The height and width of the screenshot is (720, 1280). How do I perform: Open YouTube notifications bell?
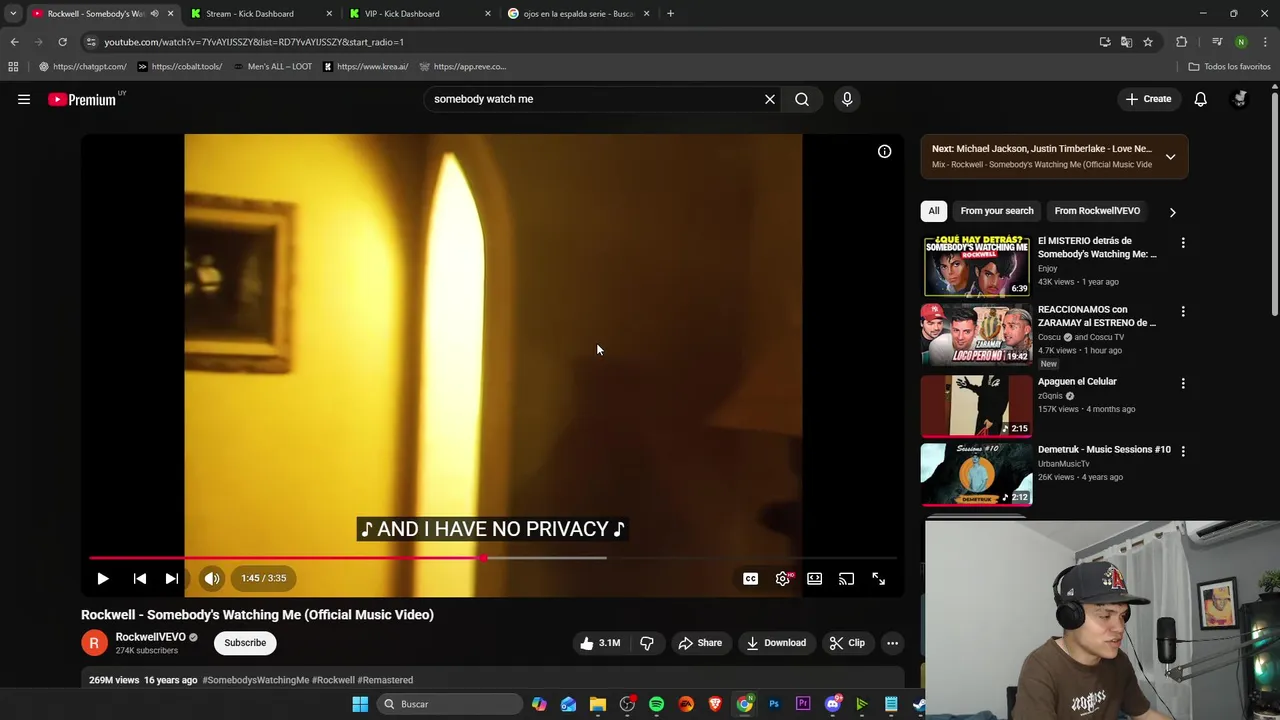pyautogui.click(x=1200, y=99)
